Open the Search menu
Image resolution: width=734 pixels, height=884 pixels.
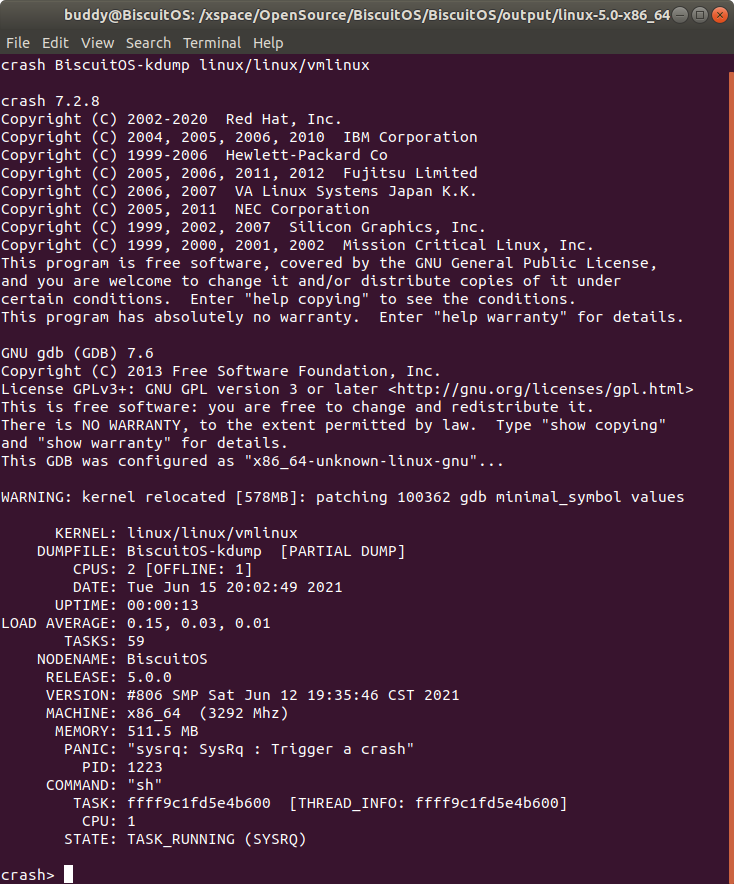pos(148,43)
